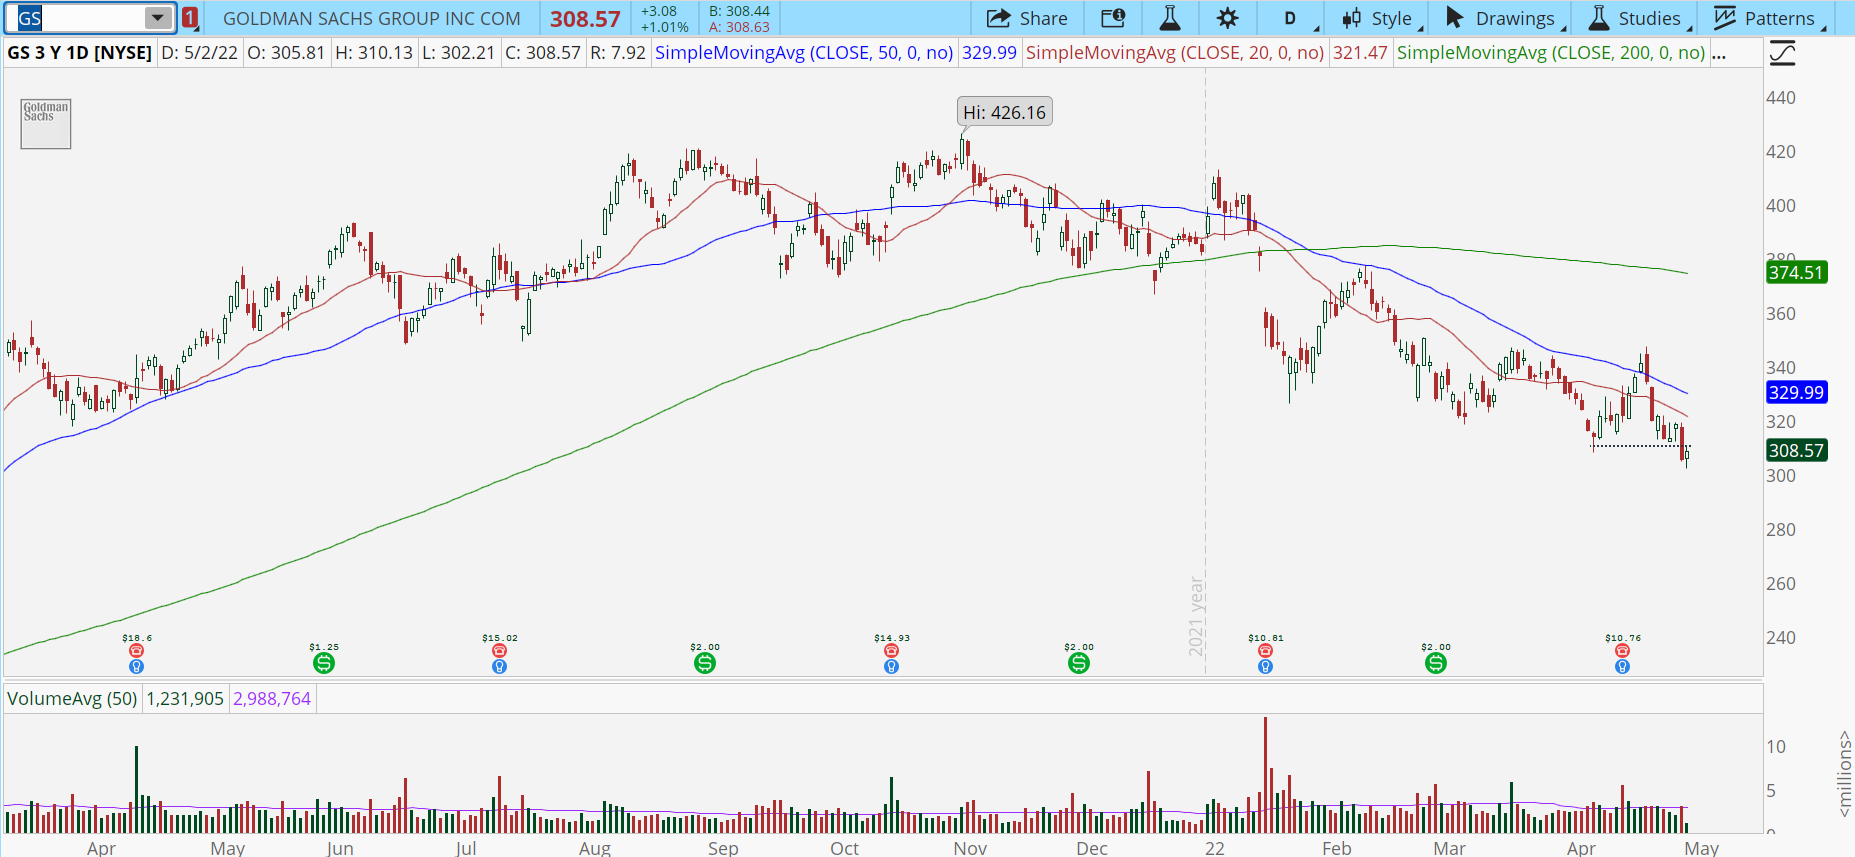The image size is (1855, 857).
Task: Open the flask Edit Studies icon
Action: tap(1169, 18)
